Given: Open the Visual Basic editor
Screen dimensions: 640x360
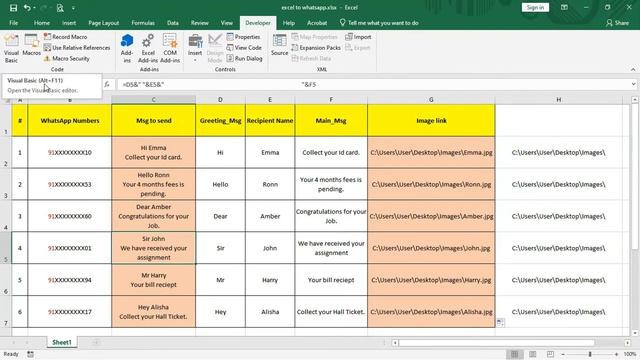Looking at the screenshot, I should [x=11, y=49].
